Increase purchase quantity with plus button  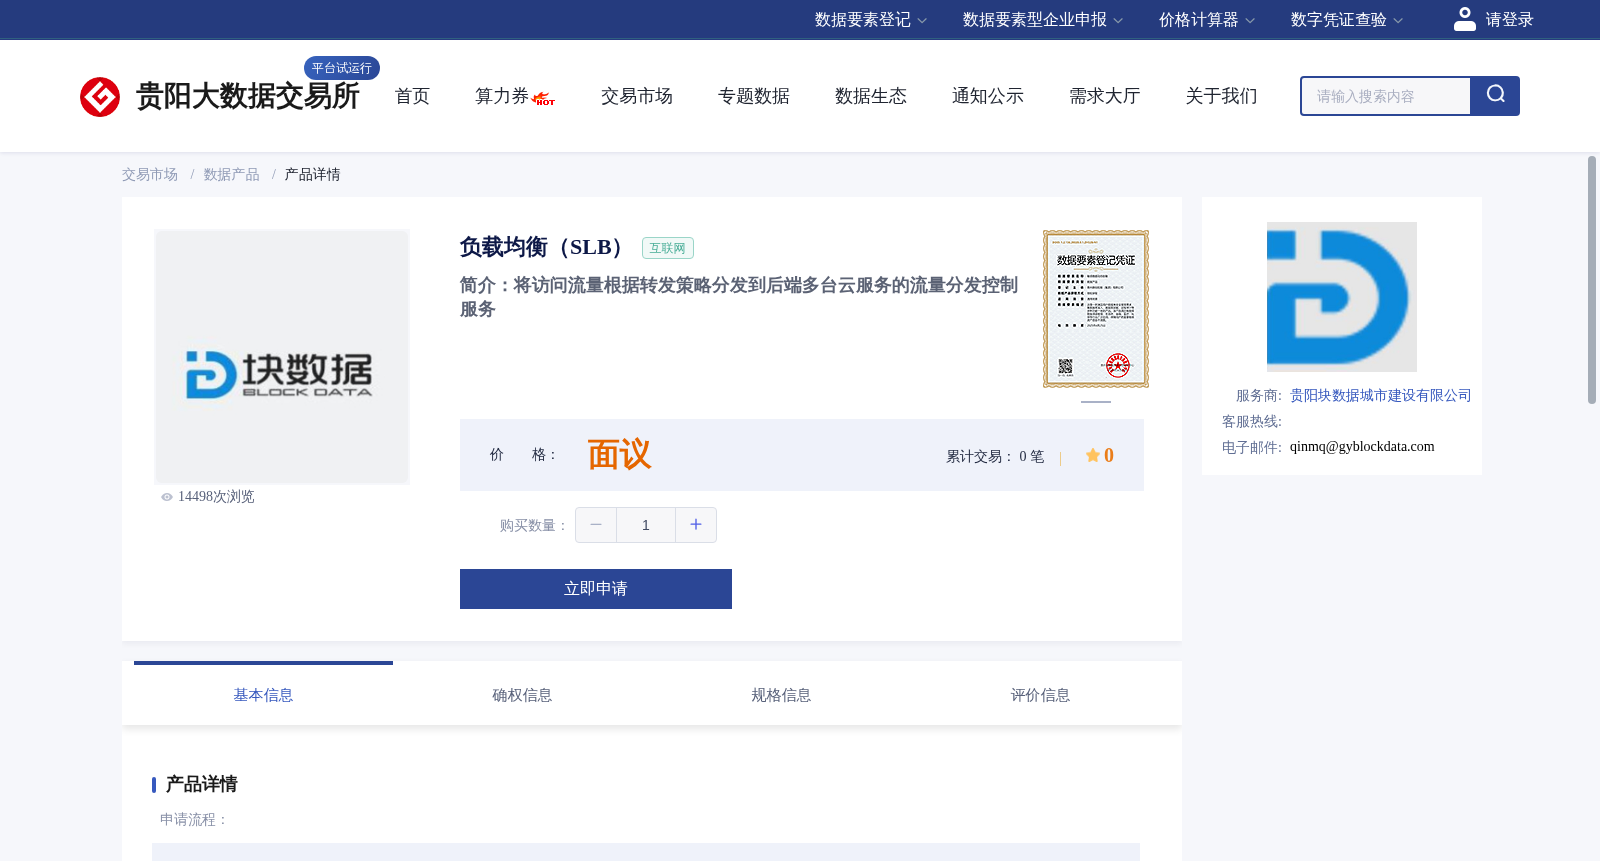click(x=696, y=525)
